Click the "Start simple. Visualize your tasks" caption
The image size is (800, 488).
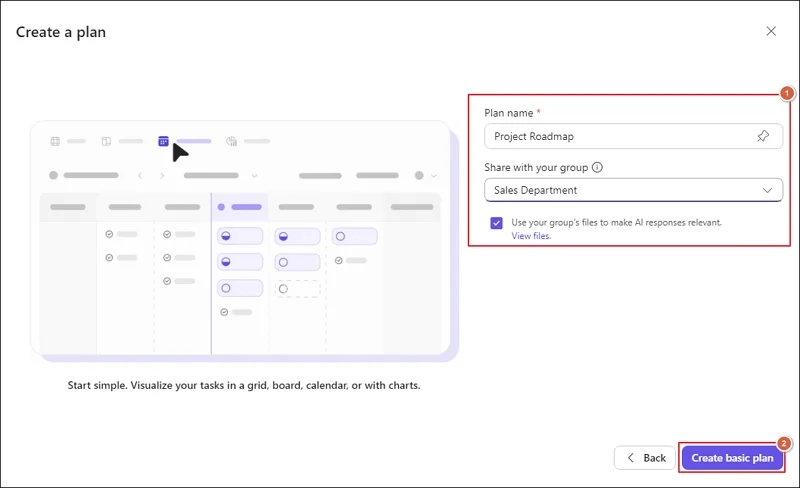point(244,385)
